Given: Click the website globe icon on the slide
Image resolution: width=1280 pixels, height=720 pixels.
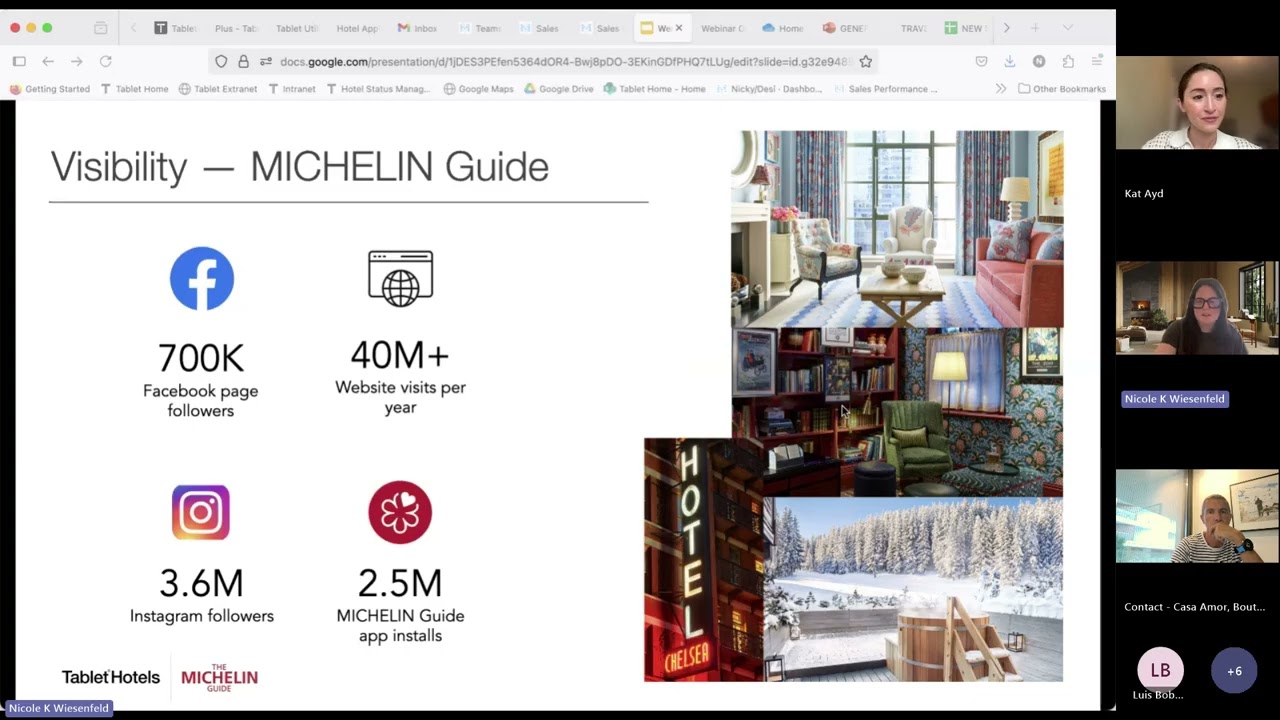Looking at the screenshot, I should coord(400,278).
